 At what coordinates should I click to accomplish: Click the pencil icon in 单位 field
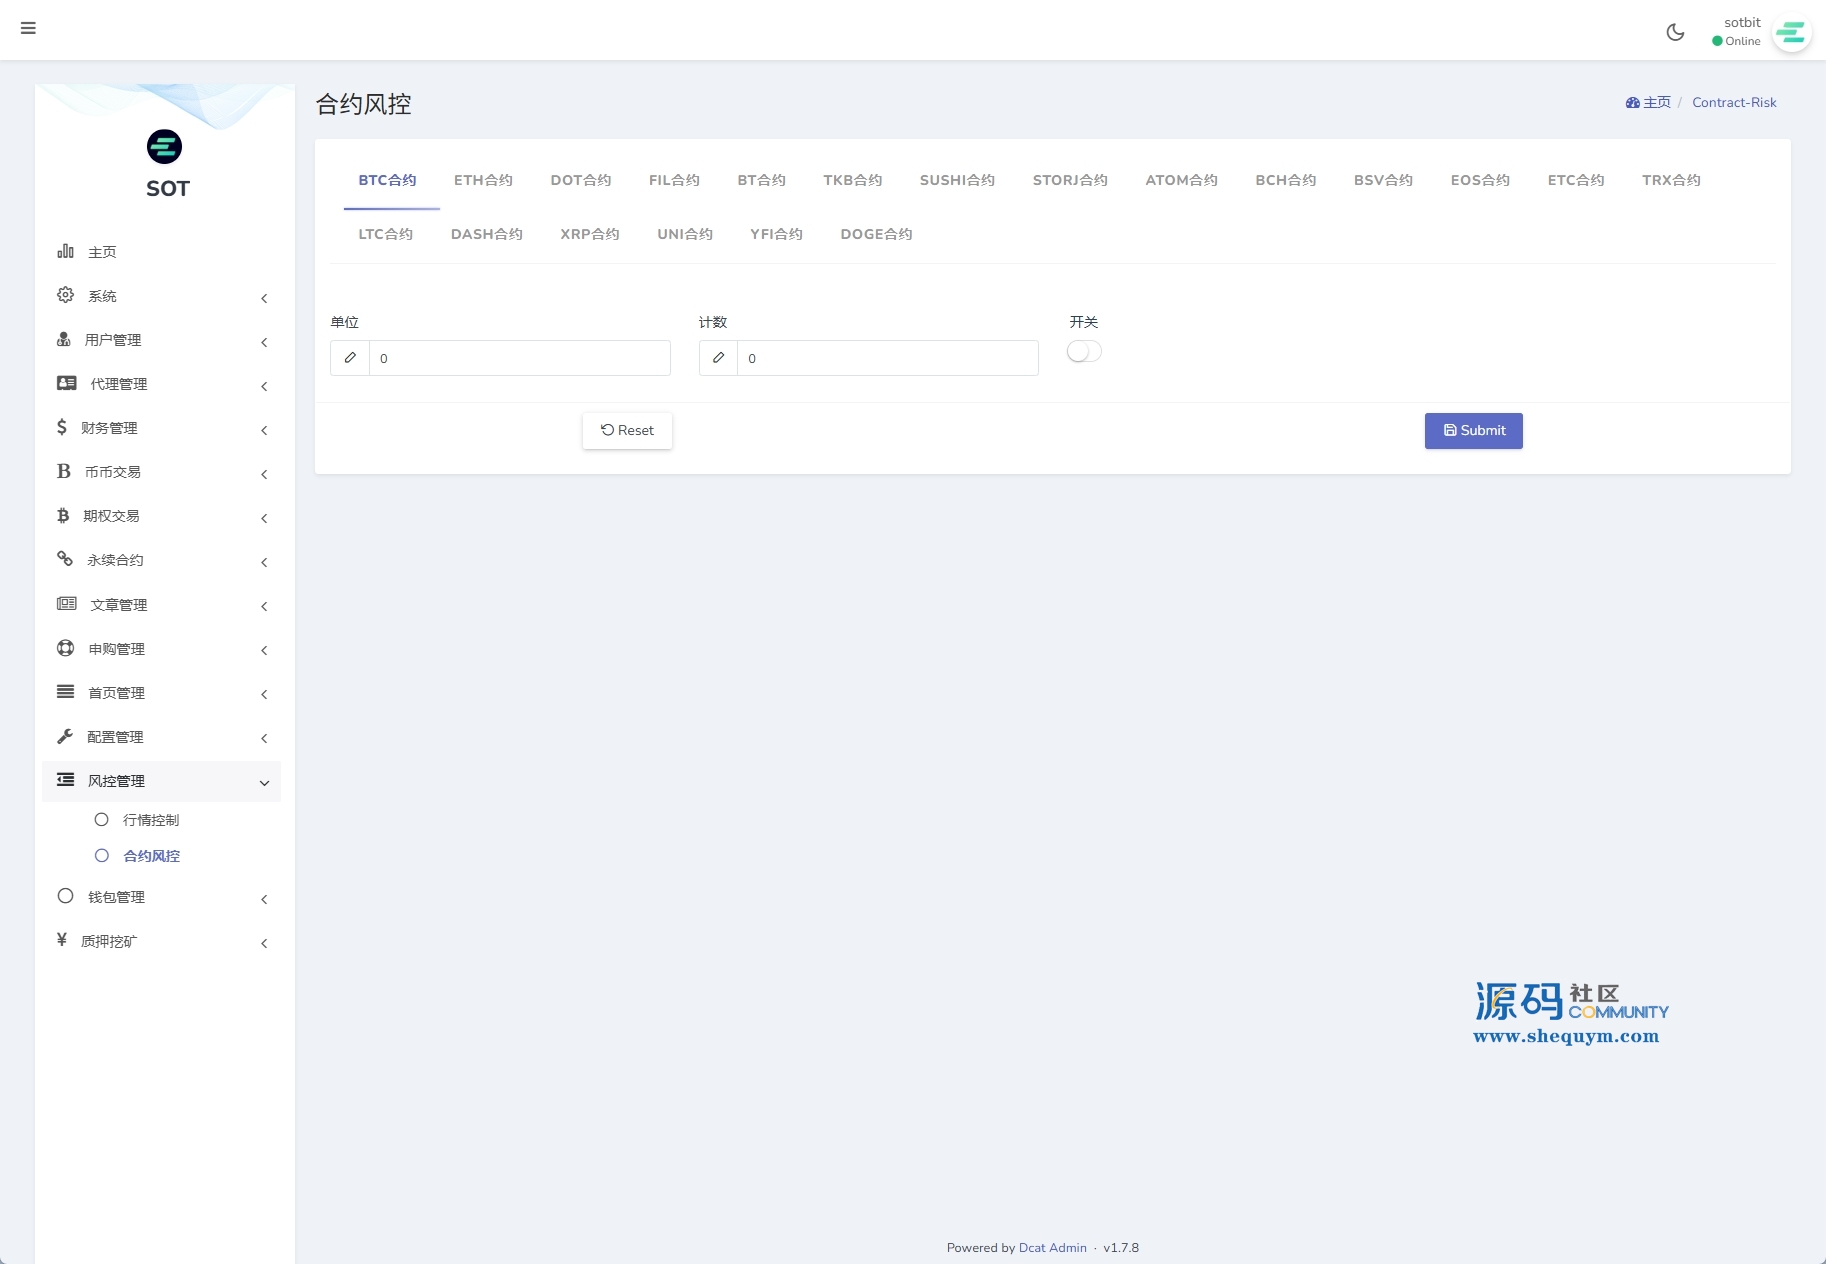350,358
